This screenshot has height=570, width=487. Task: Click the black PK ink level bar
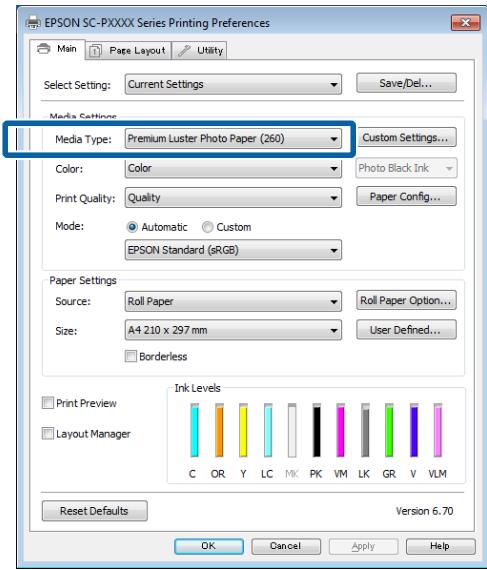tap(317, 430)
